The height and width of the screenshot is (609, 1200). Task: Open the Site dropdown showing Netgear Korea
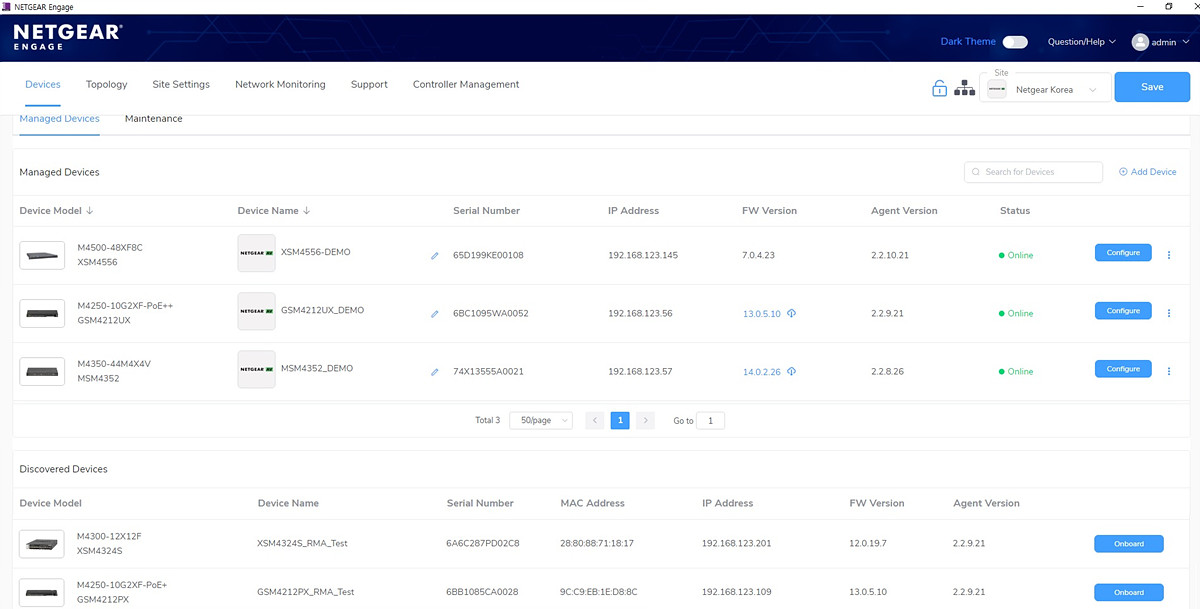coord(1045,90)
